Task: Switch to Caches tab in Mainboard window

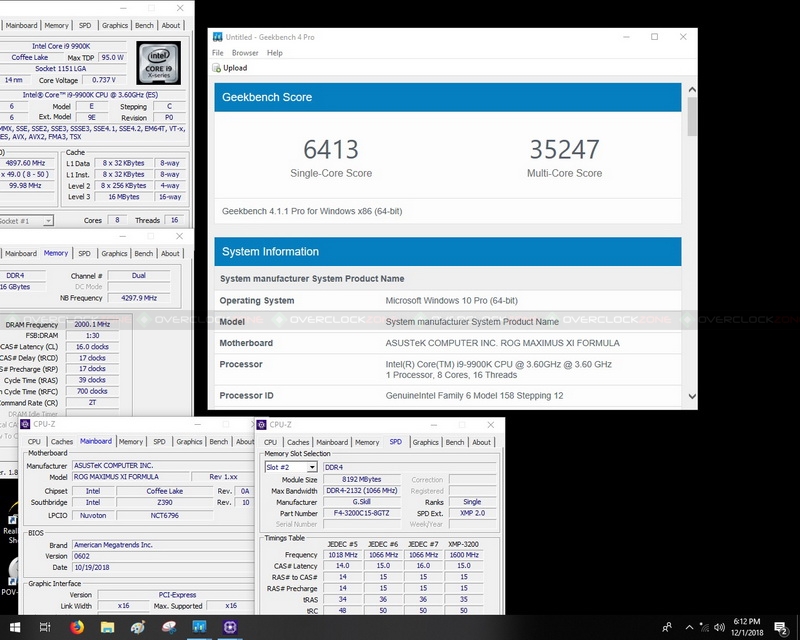Action: (x=62, y=441)
